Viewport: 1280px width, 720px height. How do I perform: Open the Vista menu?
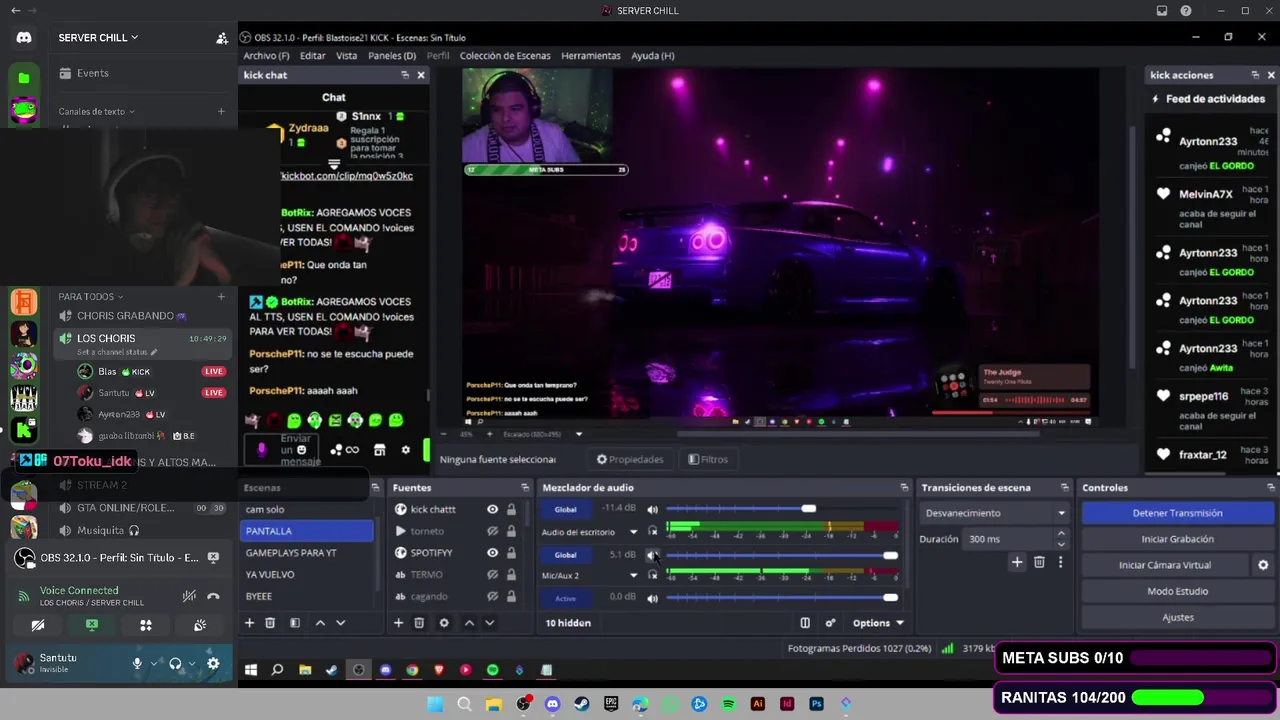(346, 56)
